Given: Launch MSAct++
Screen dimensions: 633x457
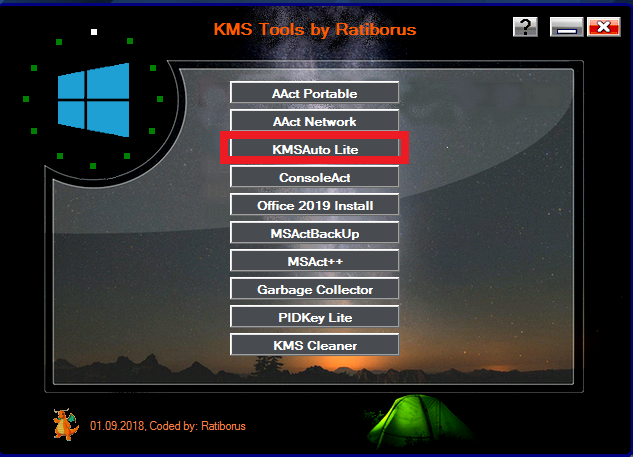Looking at the screenshot, I should tap(314, 260).
